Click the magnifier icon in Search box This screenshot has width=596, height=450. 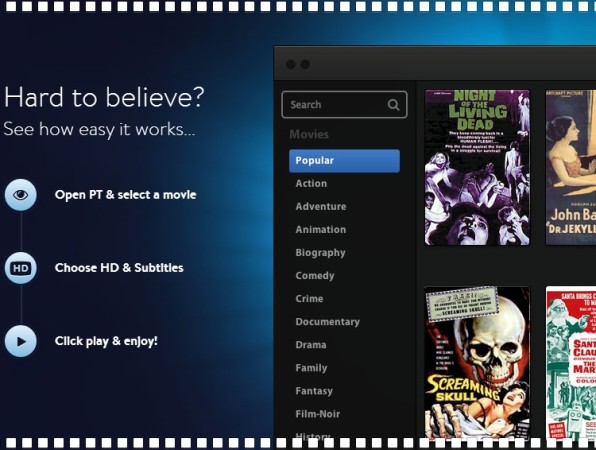pyautogui.click(x=393, y=105)
